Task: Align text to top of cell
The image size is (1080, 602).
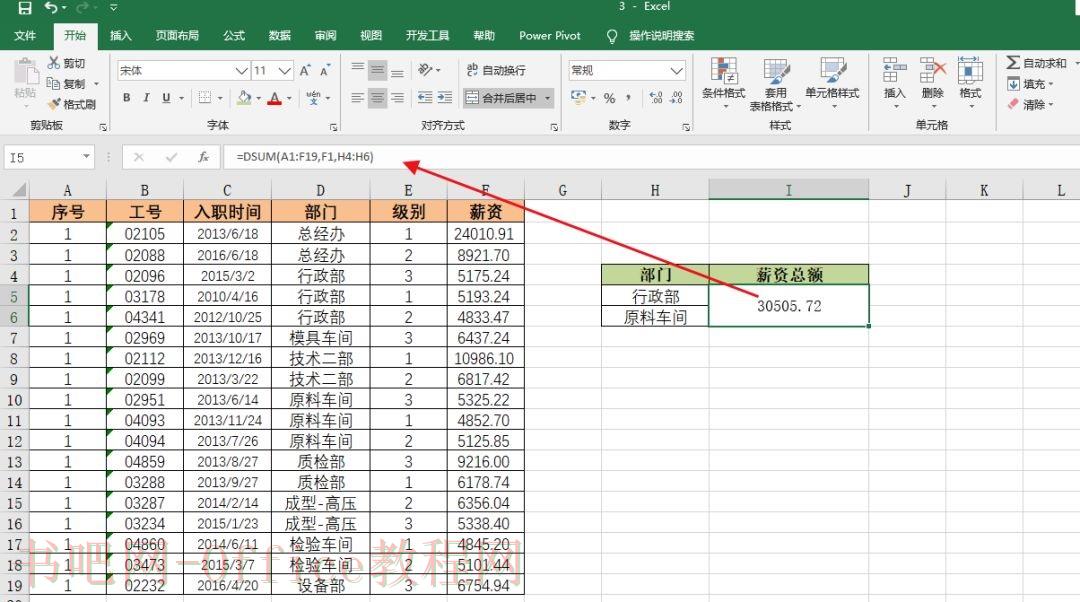Action: click(x=357, y=70)
